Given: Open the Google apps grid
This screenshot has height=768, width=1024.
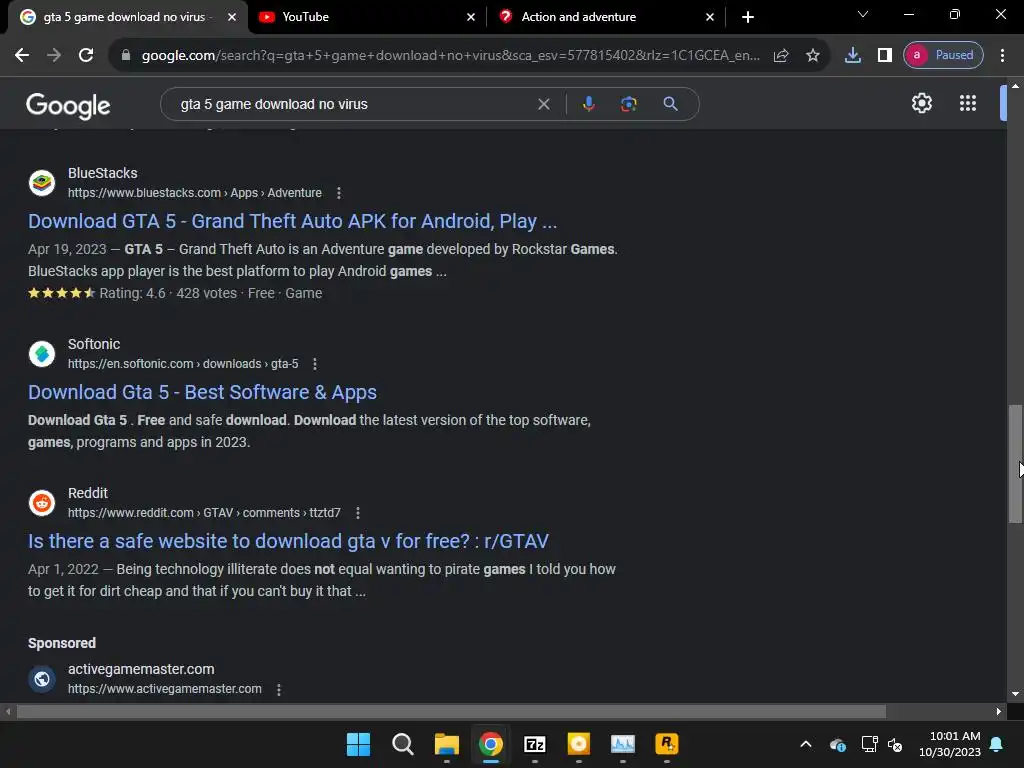Looking at the screenshot, I should pyautogui.click(x=968, y=103).
